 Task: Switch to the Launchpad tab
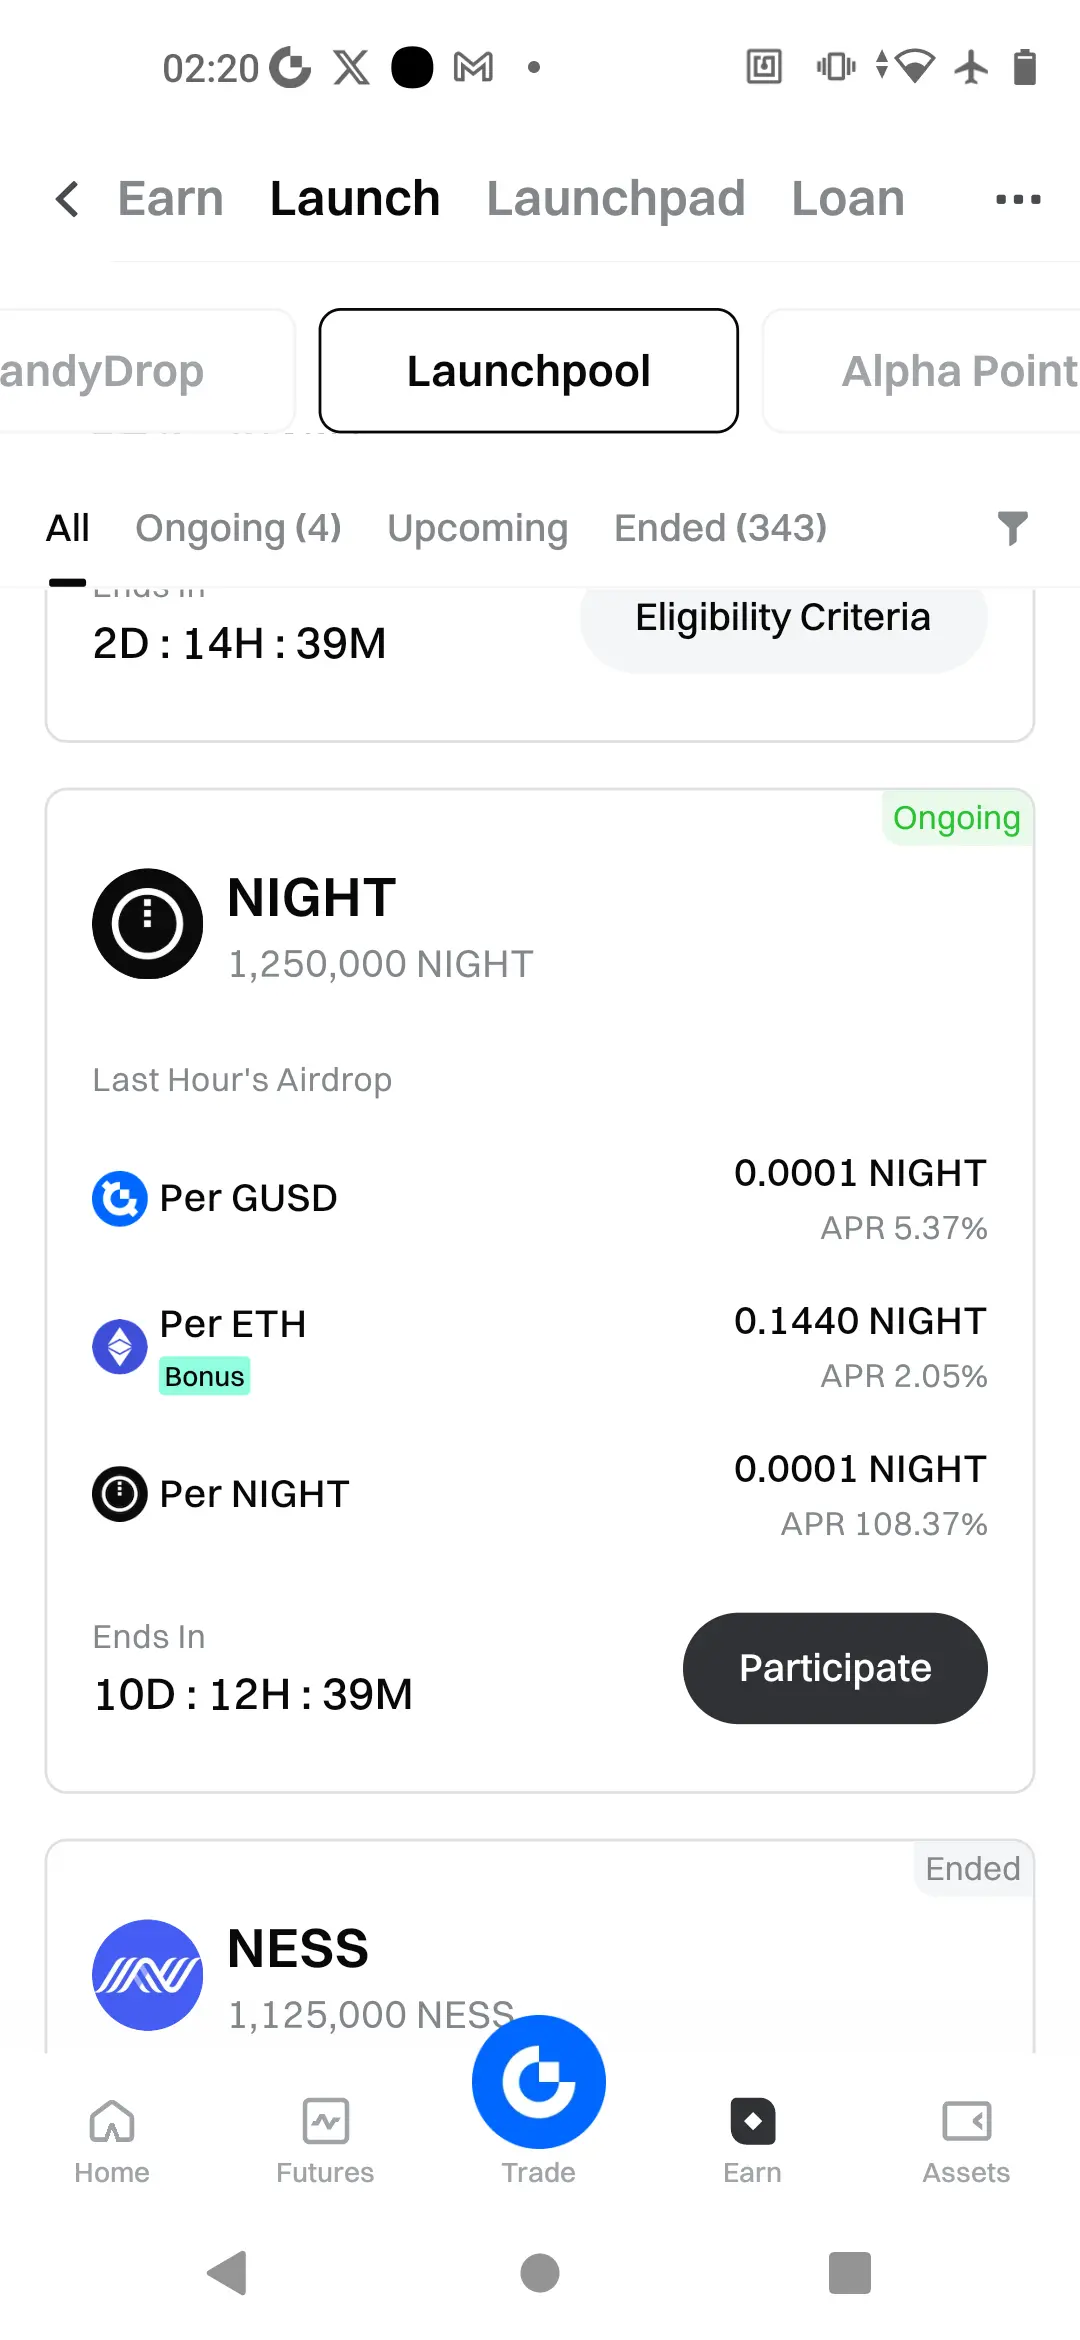point(616,199)
